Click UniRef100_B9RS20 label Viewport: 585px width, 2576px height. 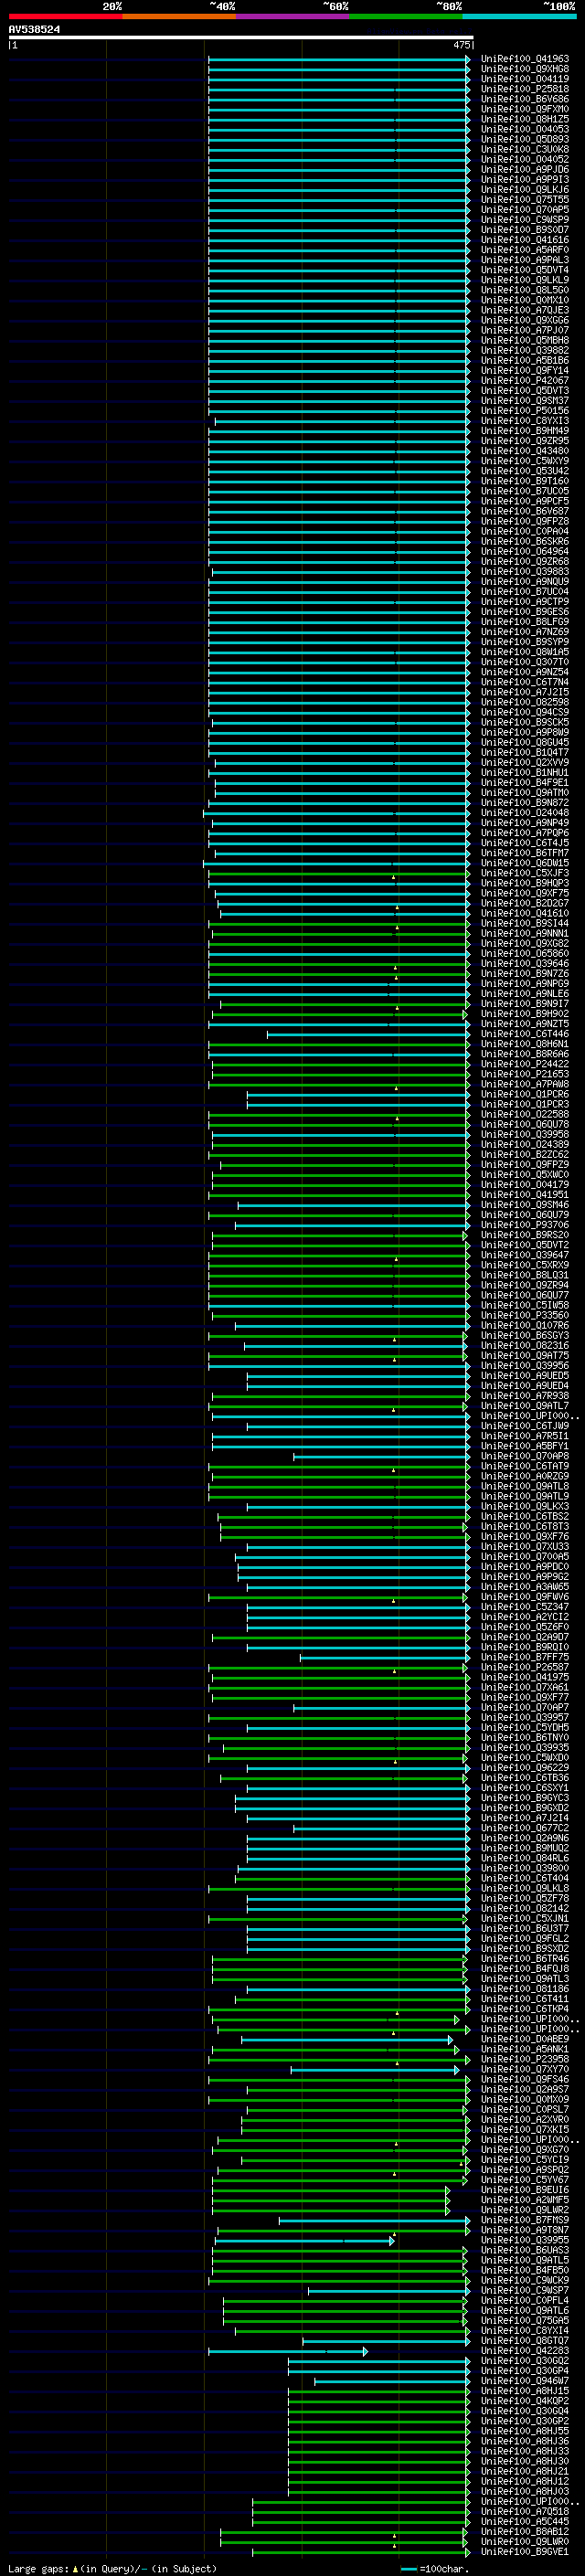[524, 1235]
